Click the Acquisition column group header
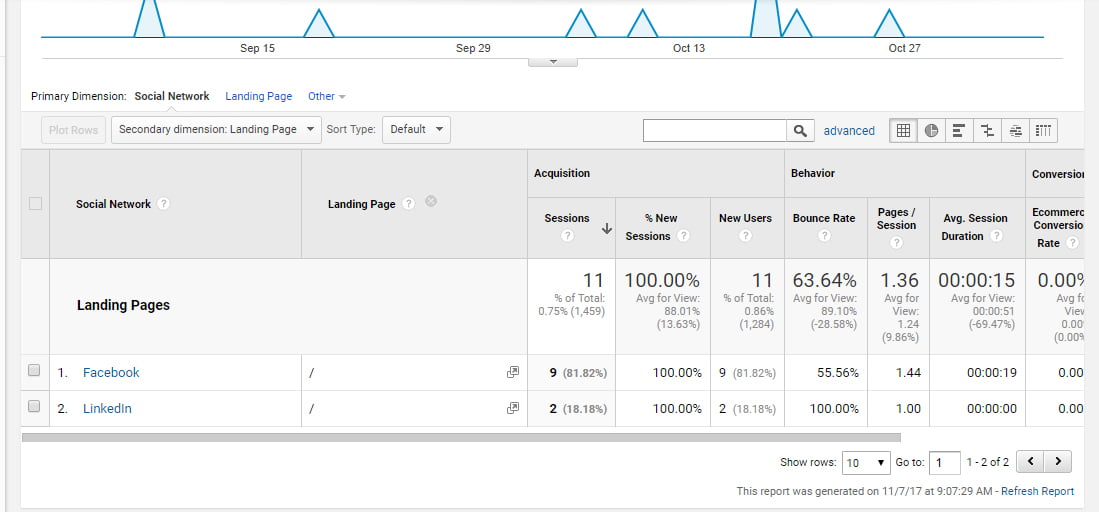Screen dimensions: 1099x512 561,173
